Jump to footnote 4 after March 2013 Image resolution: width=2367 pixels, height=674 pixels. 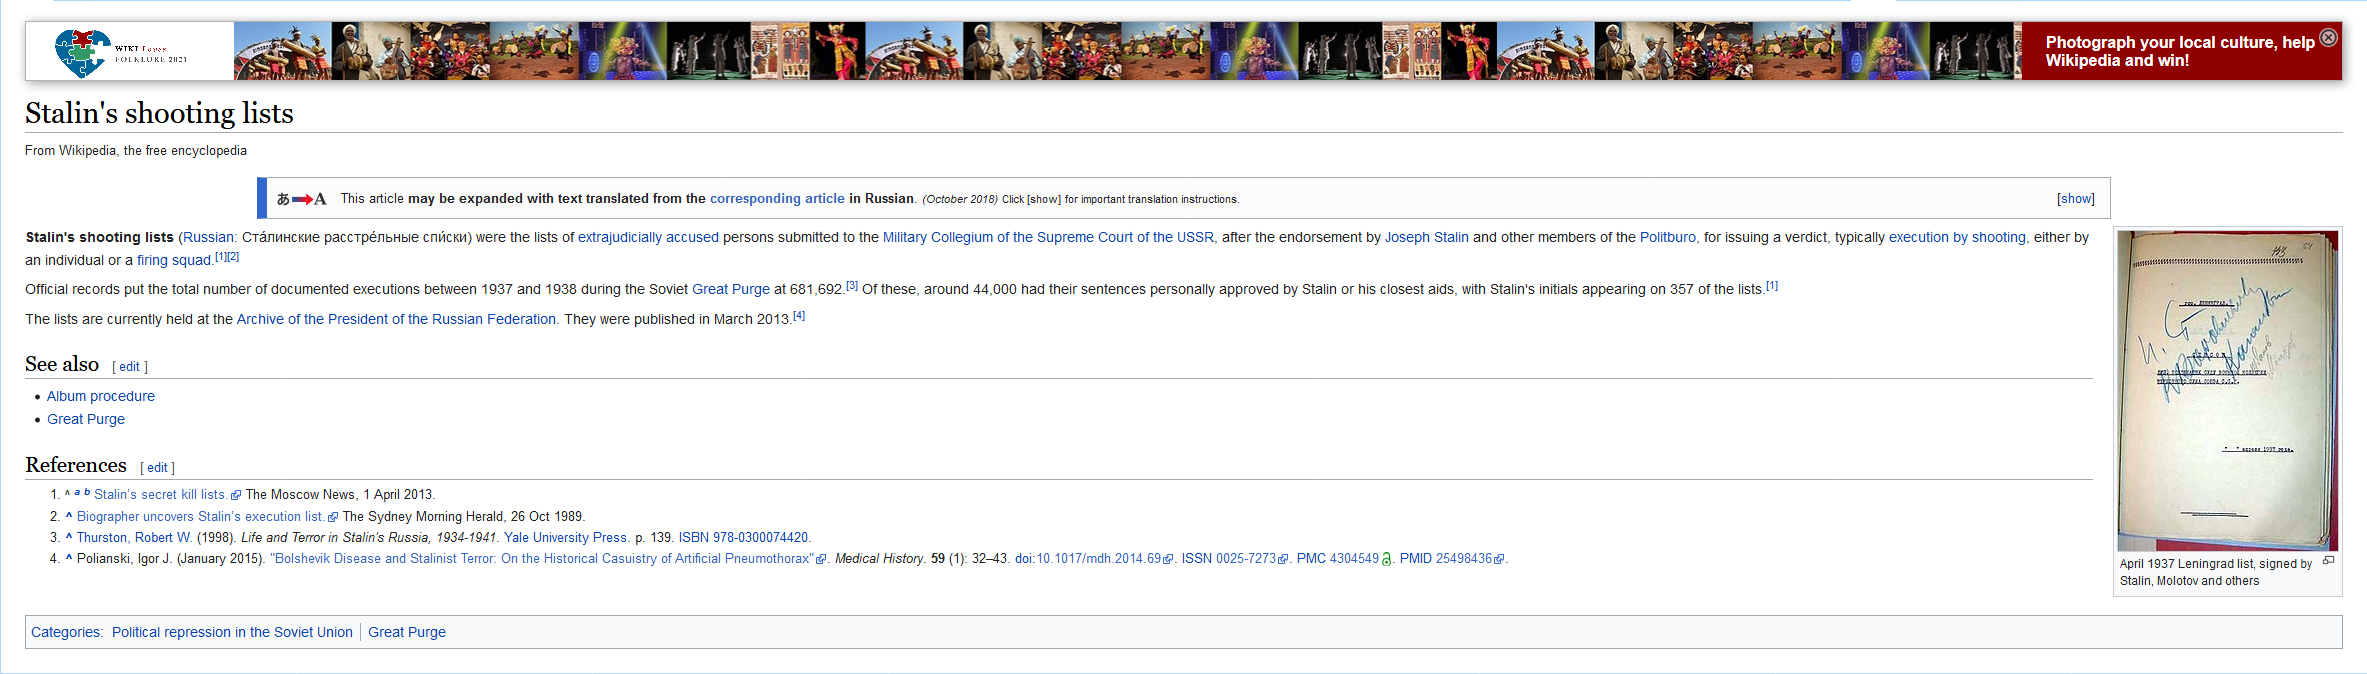(799, 316)
